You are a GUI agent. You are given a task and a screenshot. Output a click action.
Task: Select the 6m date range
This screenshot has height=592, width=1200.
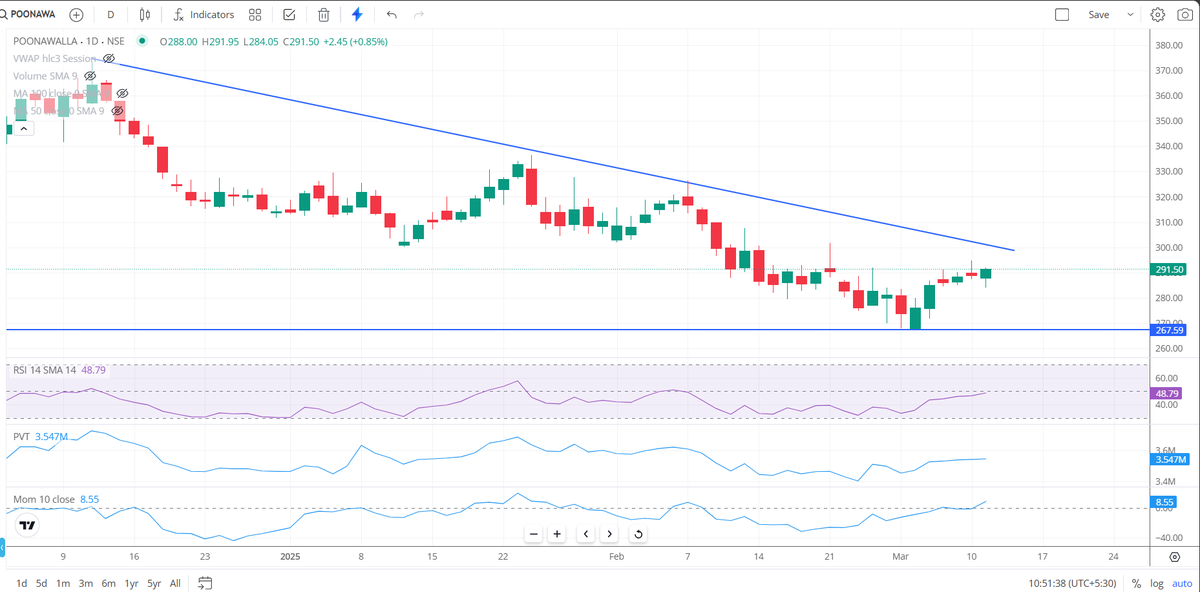tap(108, 583)
